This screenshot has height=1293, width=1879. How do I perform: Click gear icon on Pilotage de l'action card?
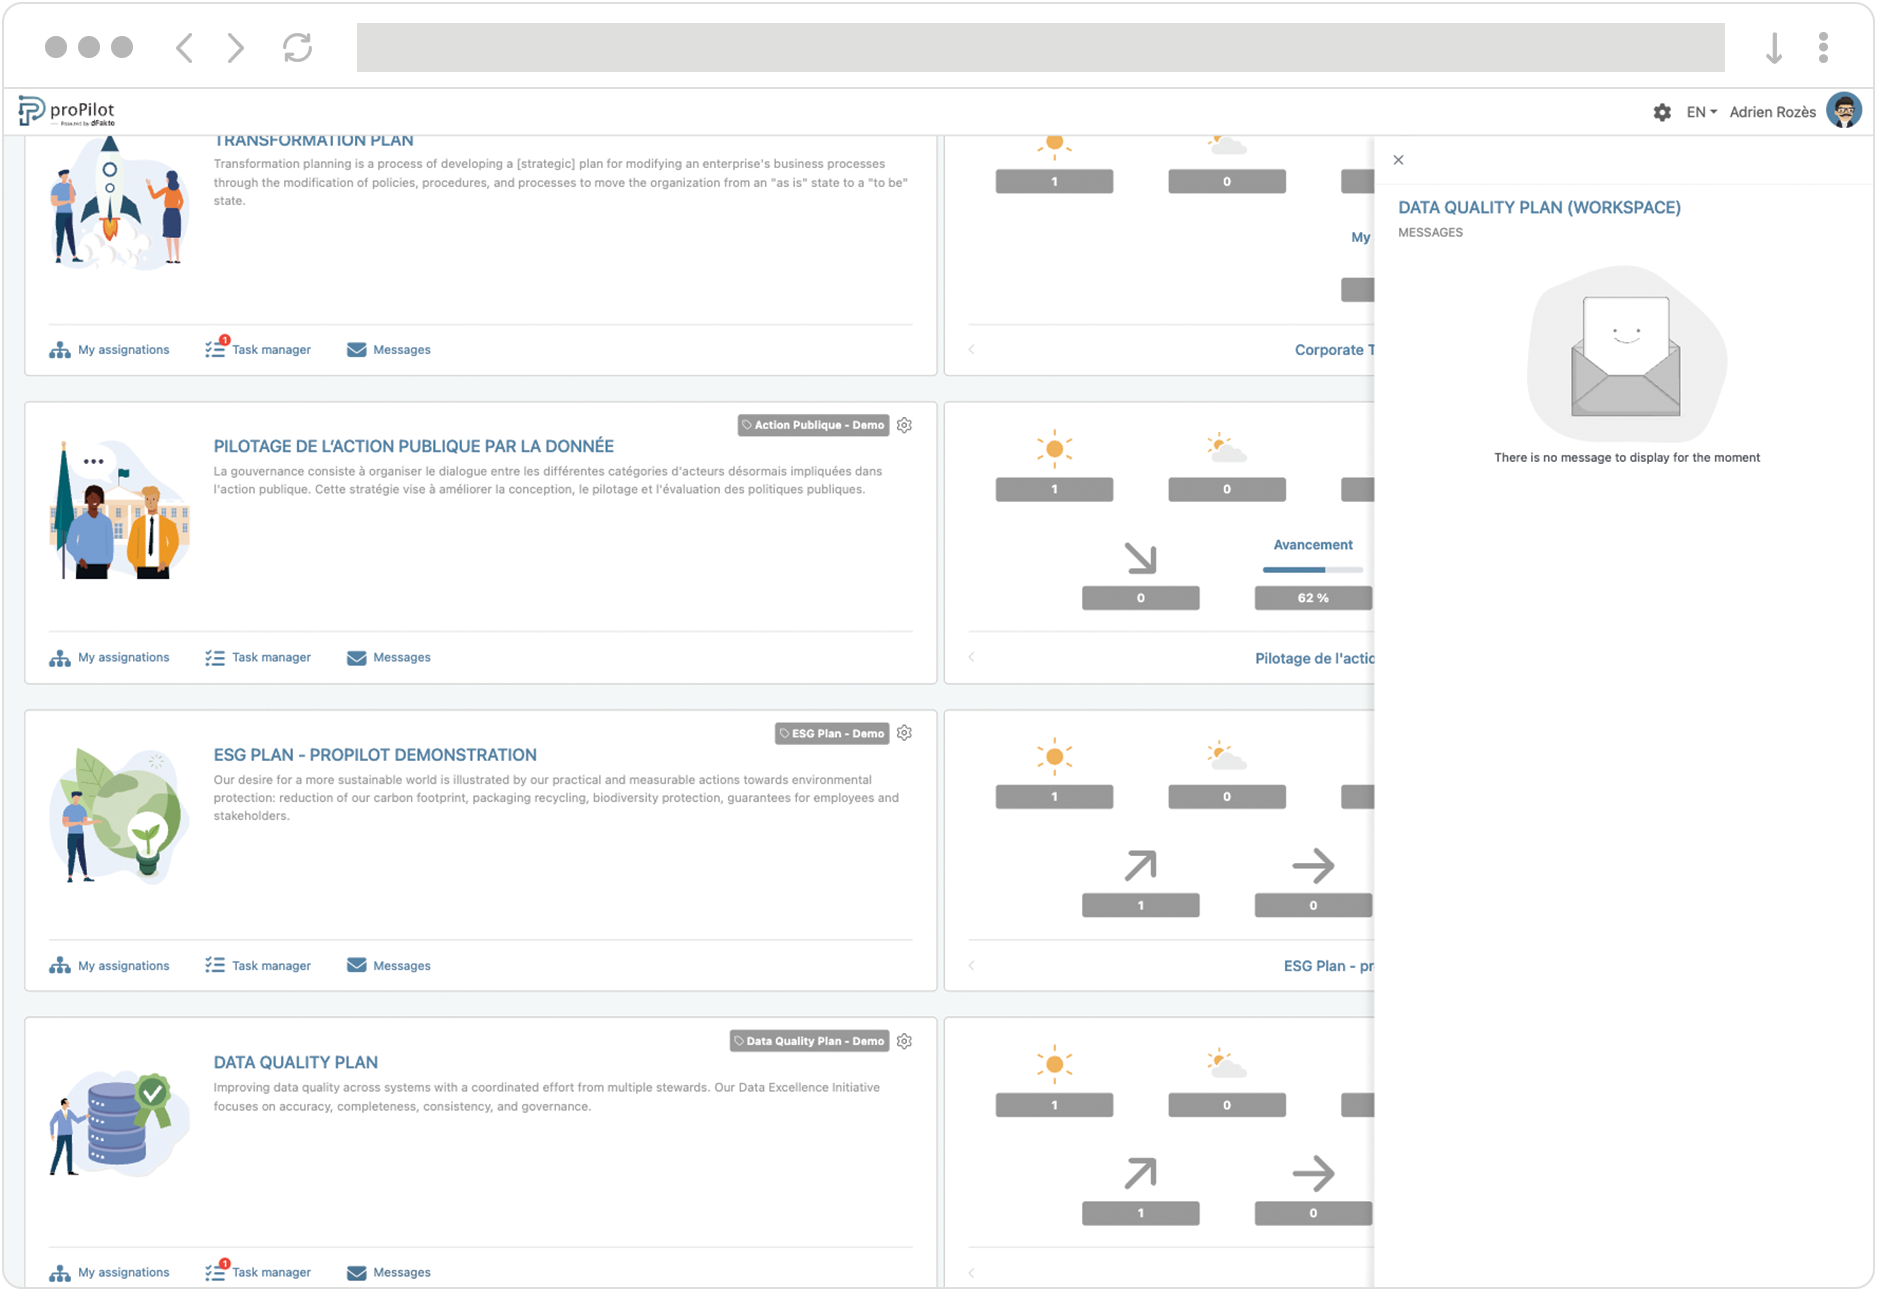(904, 425)
